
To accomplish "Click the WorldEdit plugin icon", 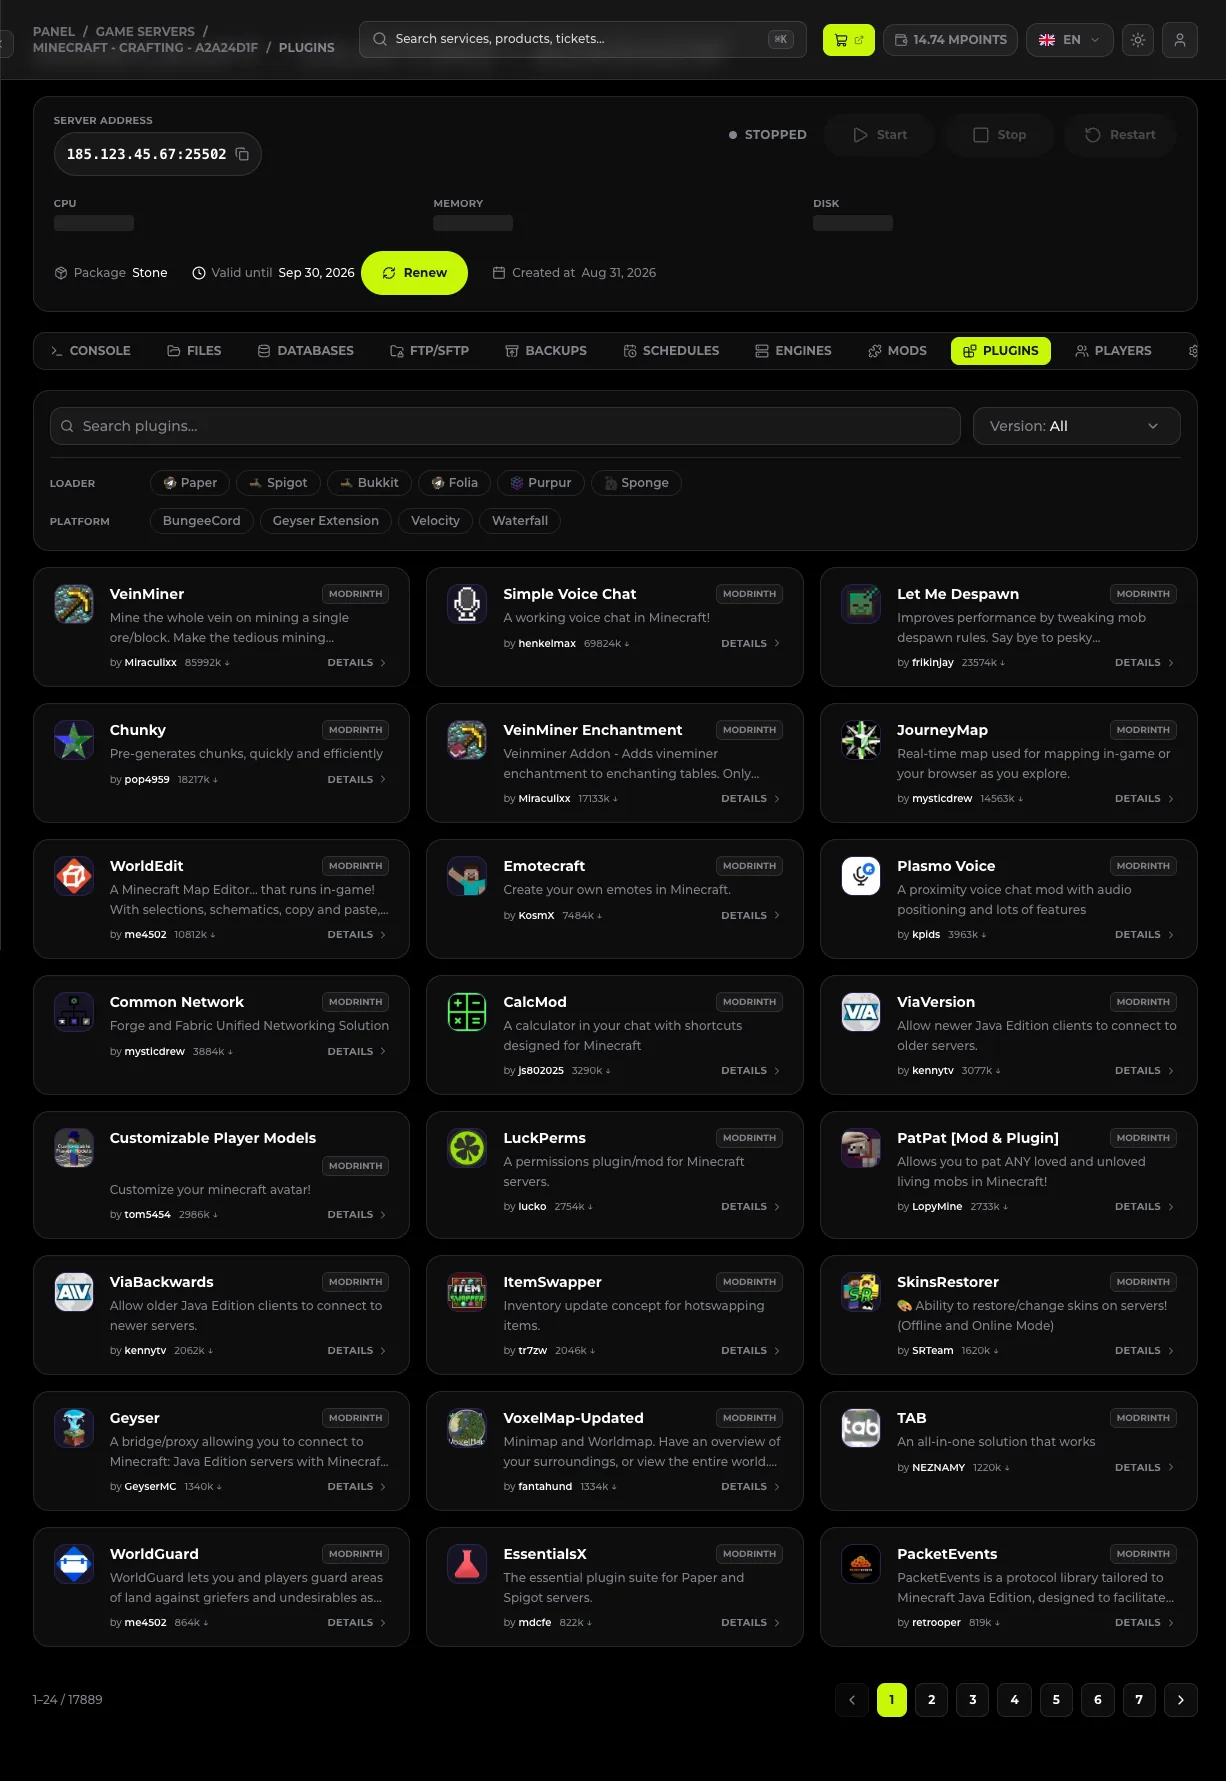I will (74, 876).
